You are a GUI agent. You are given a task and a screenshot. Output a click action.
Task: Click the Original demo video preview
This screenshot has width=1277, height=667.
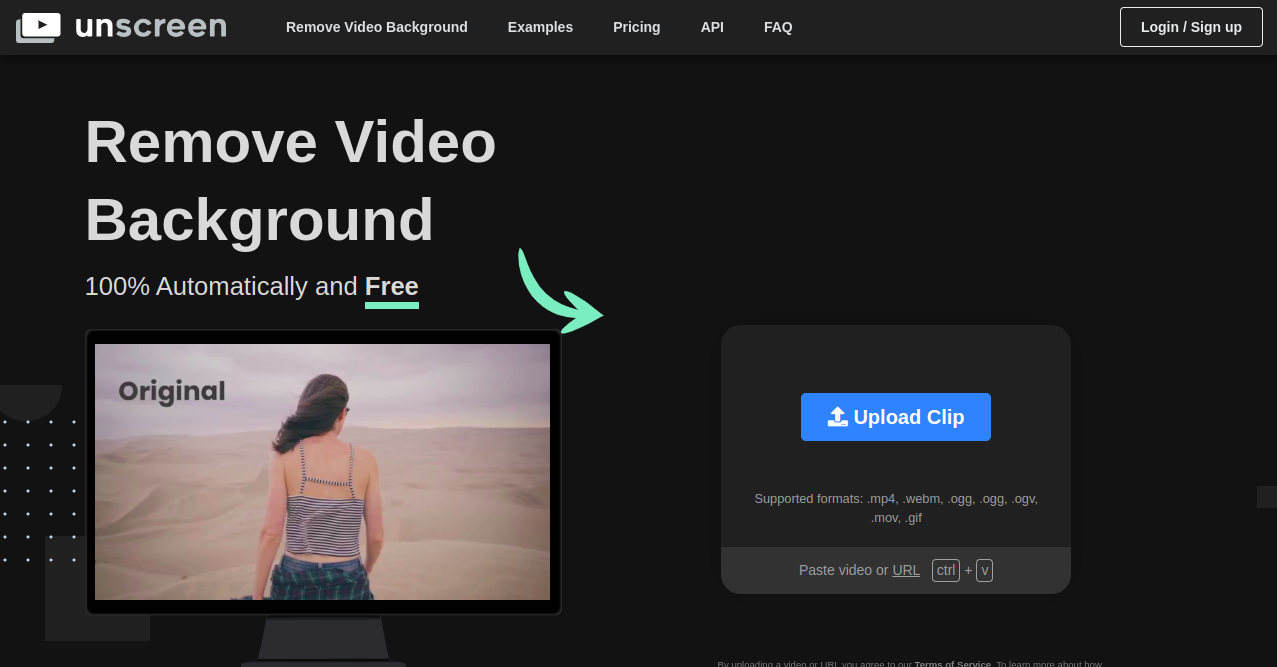pos(322,471)
